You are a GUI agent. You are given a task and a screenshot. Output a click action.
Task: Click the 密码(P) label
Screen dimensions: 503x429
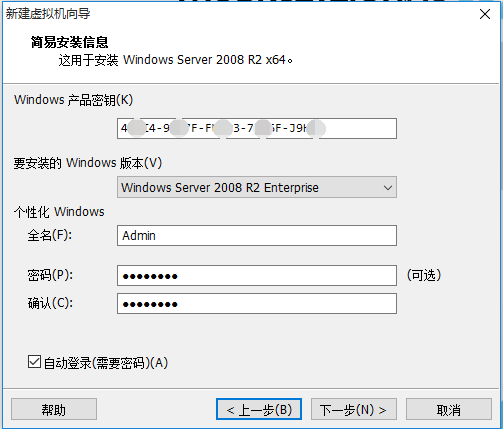pos(50,275)
